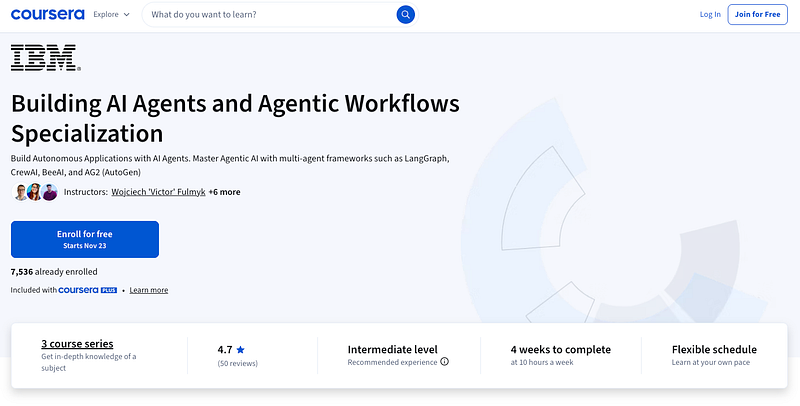This screenshot has height=406, width=800.
Task: Click '4 weeks to complete' text
Action: [x=560, y=349]
